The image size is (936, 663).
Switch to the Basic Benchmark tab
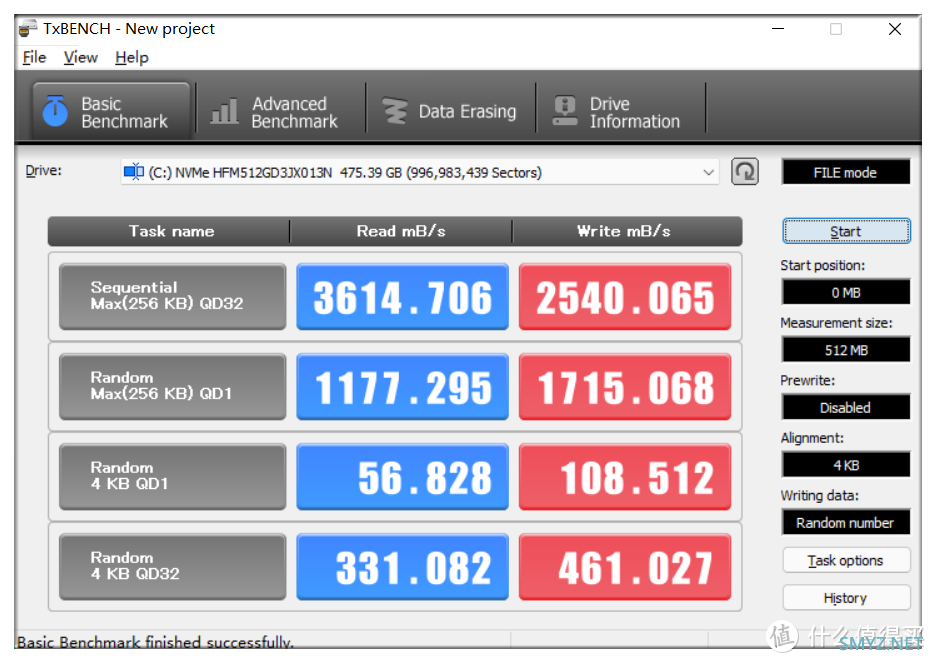[112, 112]
